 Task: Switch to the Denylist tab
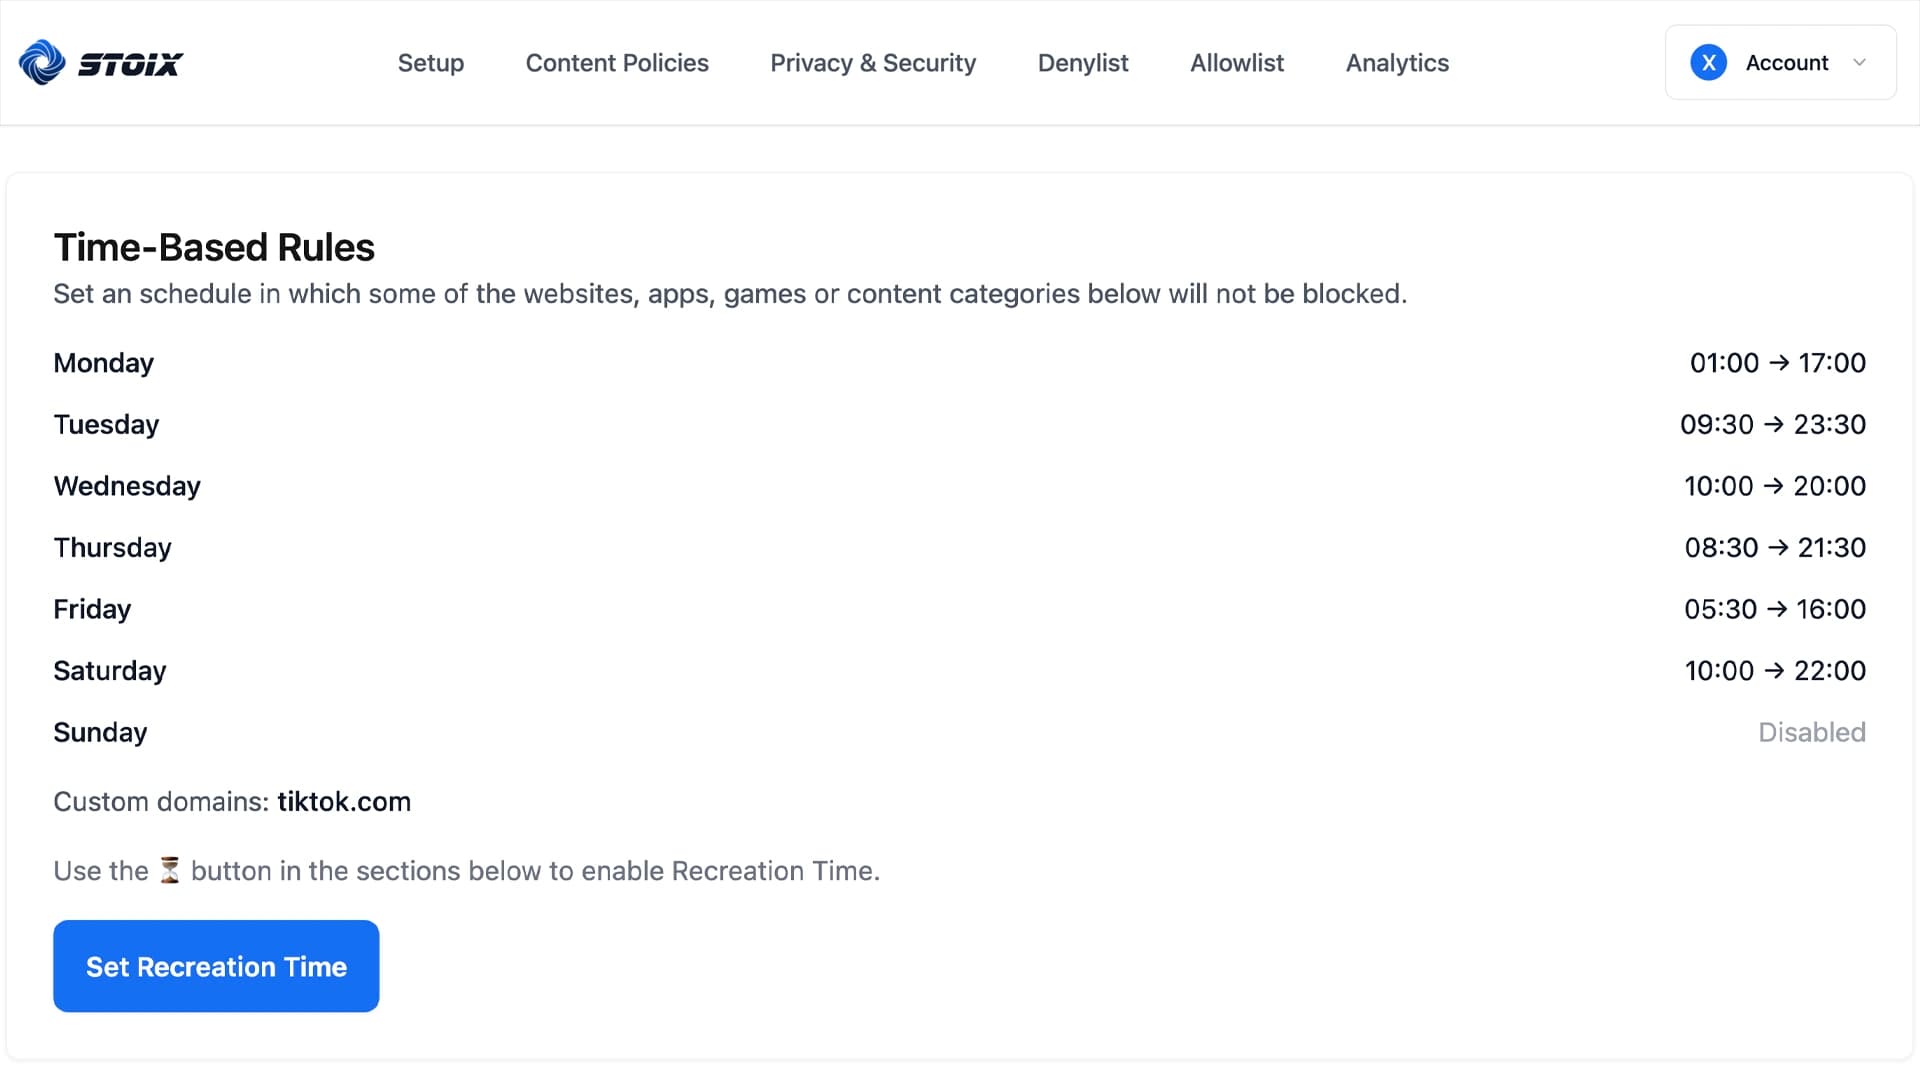[x=1083, y=62]
